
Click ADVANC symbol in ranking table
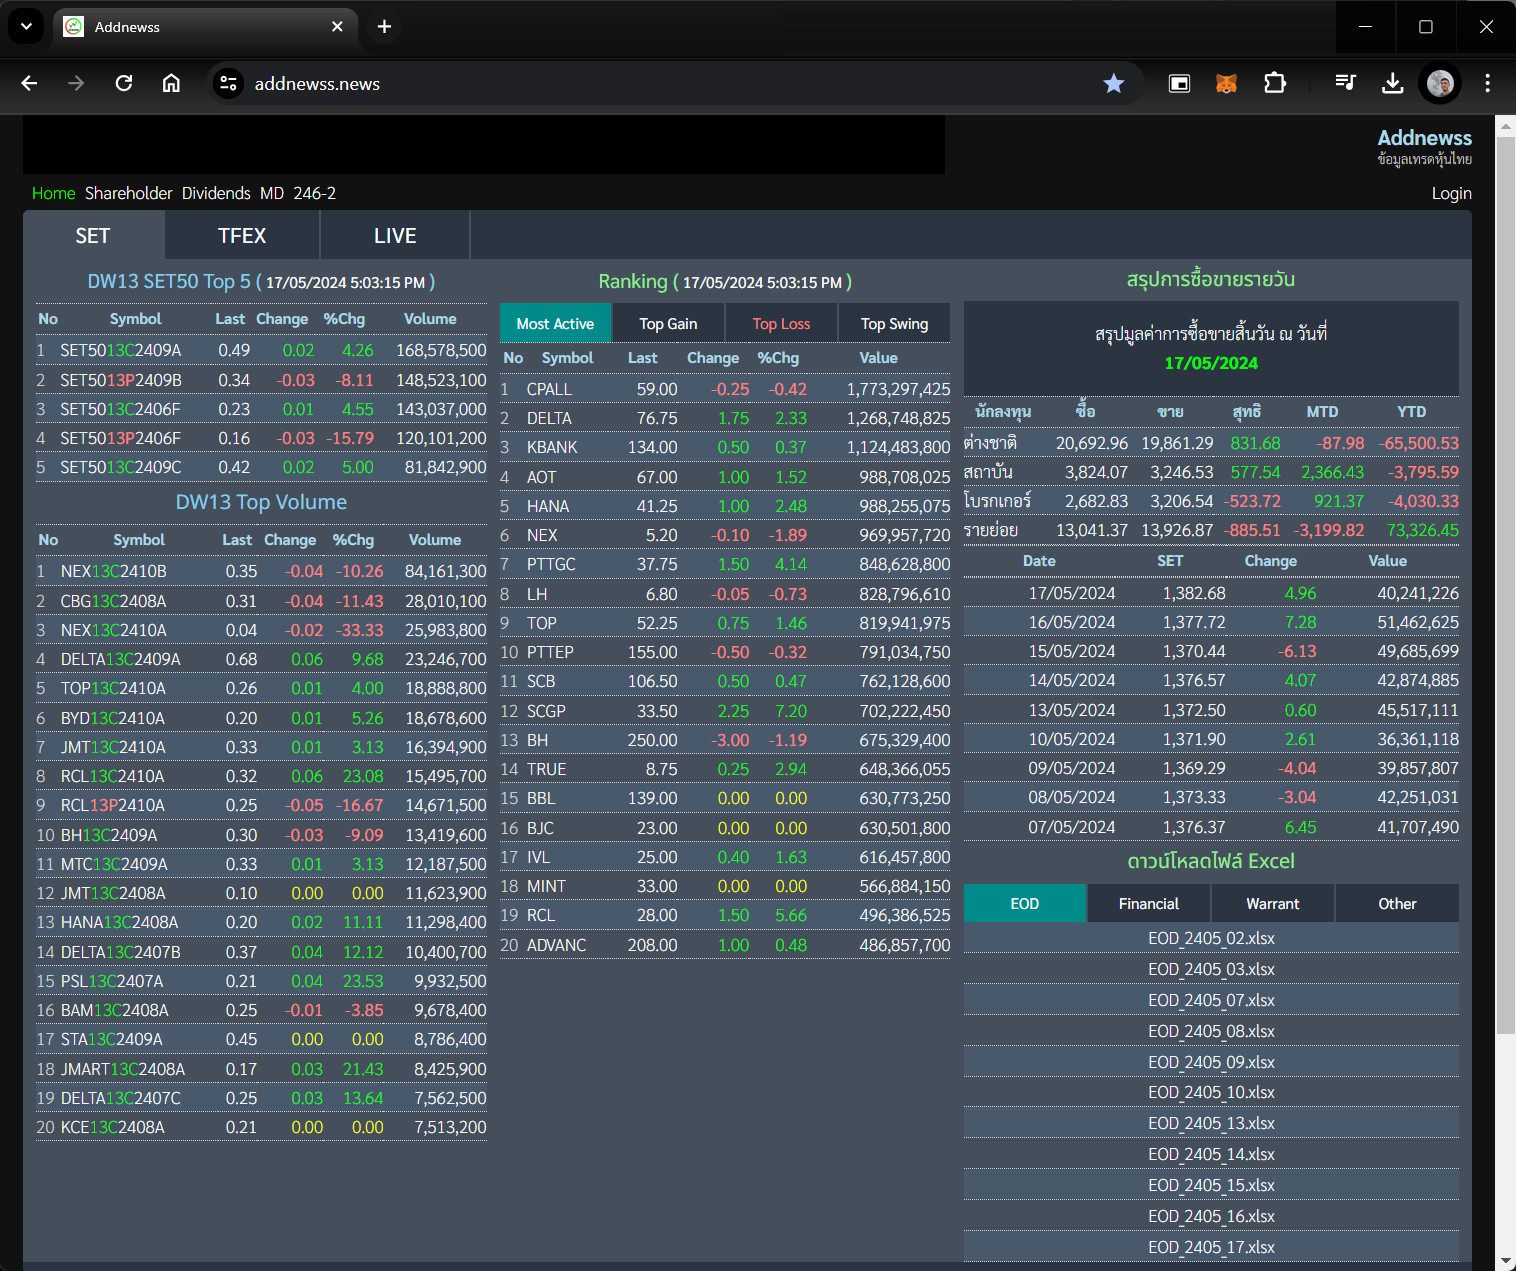pos(556,945)
